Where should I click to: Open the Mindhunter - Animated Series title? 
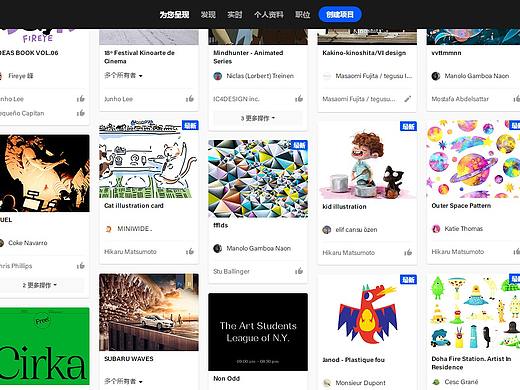(x=248, y=57)
